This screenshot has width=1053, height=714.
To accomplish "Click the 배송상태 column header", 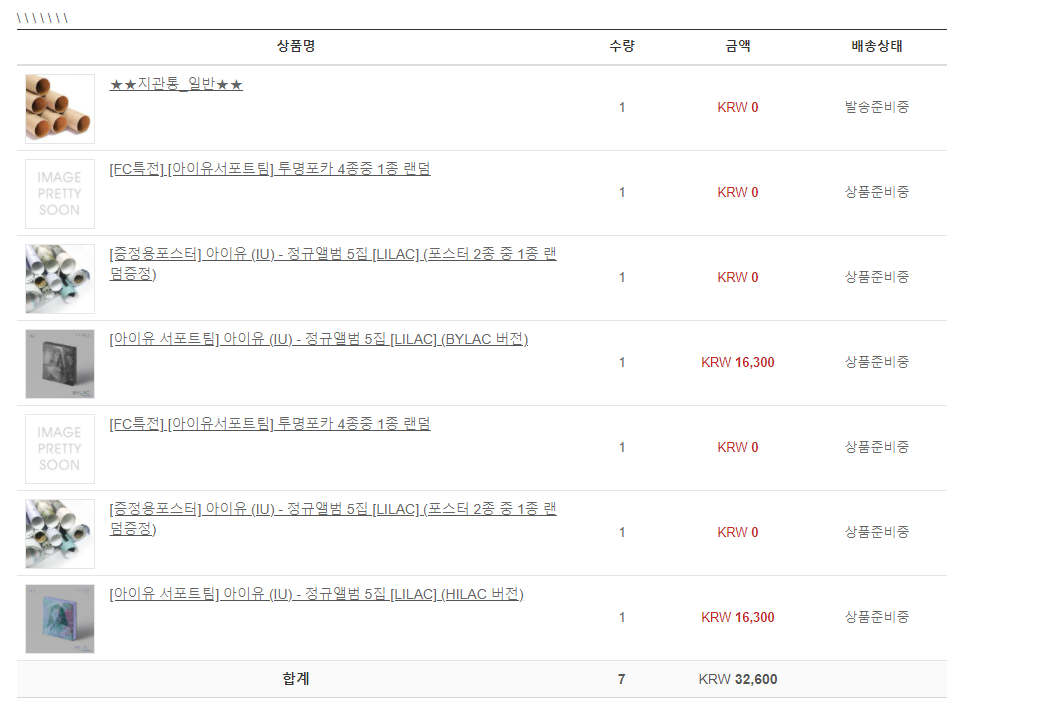I will point(877,46).
